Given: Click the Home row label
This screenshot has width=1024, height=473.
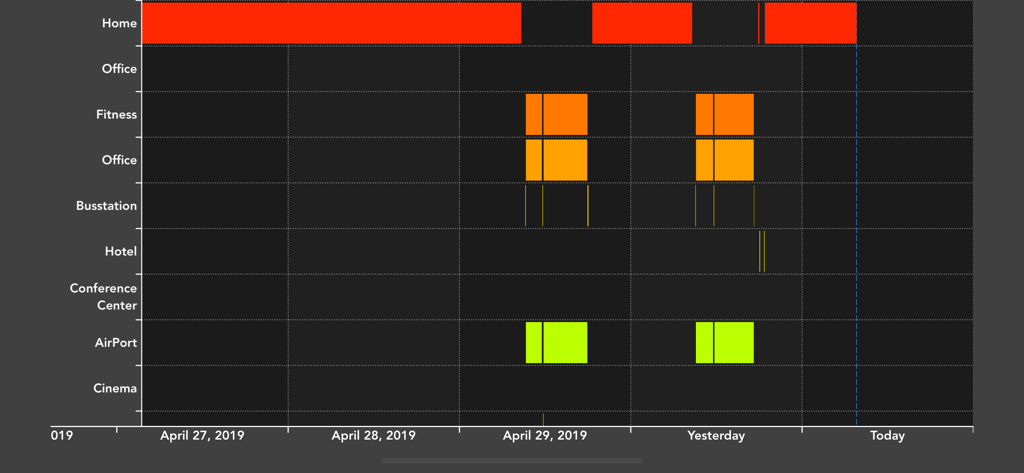Looking at the screenshot, I should [x=119, y=23].
